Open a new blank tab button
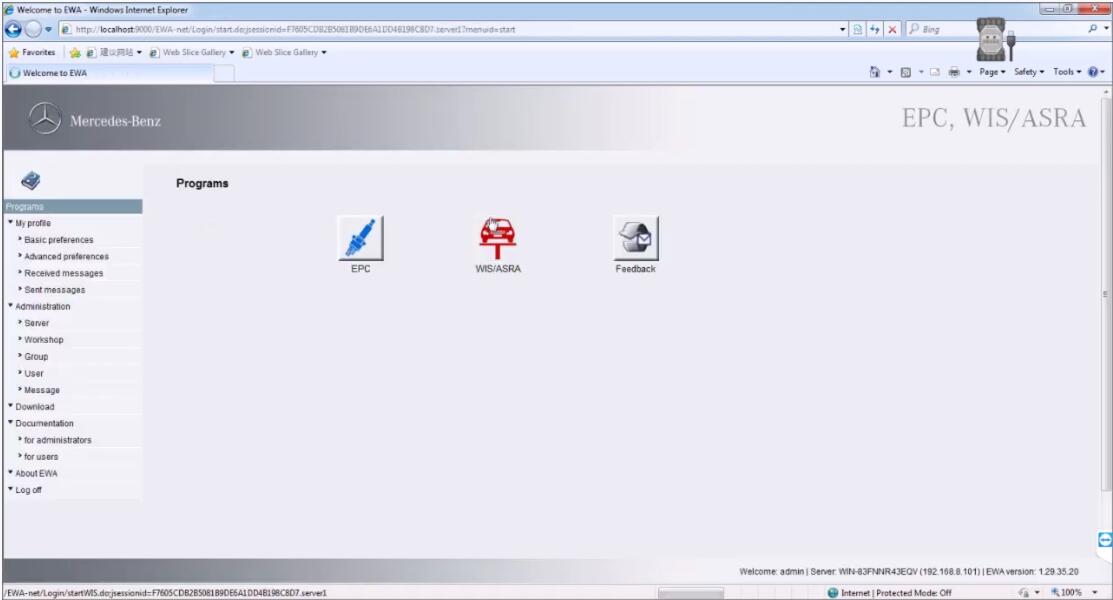Viewport: 1113px width, 600px height. pos(224,73)
